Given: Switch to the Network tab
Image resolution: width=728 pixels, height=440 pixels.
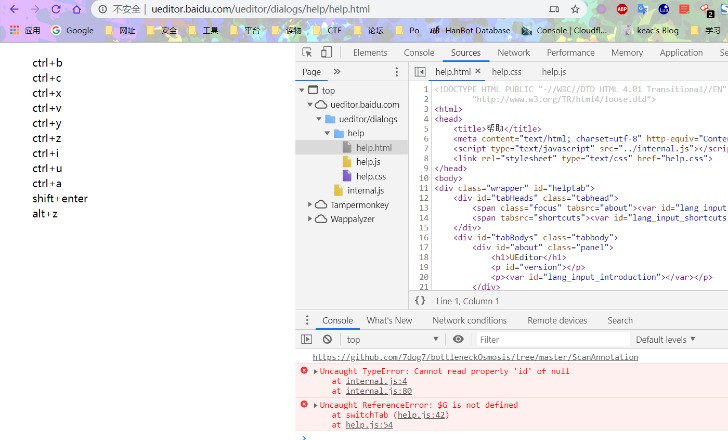Looking at the screenshot, I should click(514, 52).
